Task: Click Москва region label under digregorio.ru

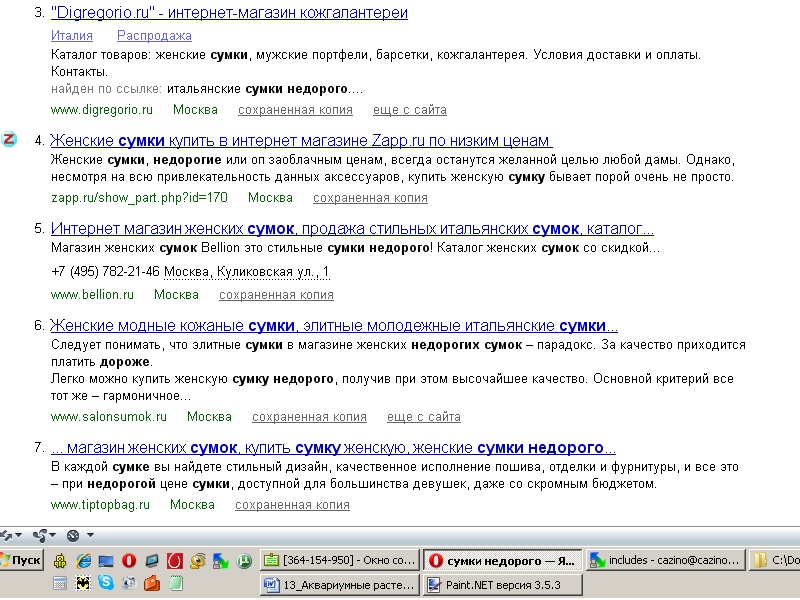Action: pyautogui.click(x=195, y=110)
